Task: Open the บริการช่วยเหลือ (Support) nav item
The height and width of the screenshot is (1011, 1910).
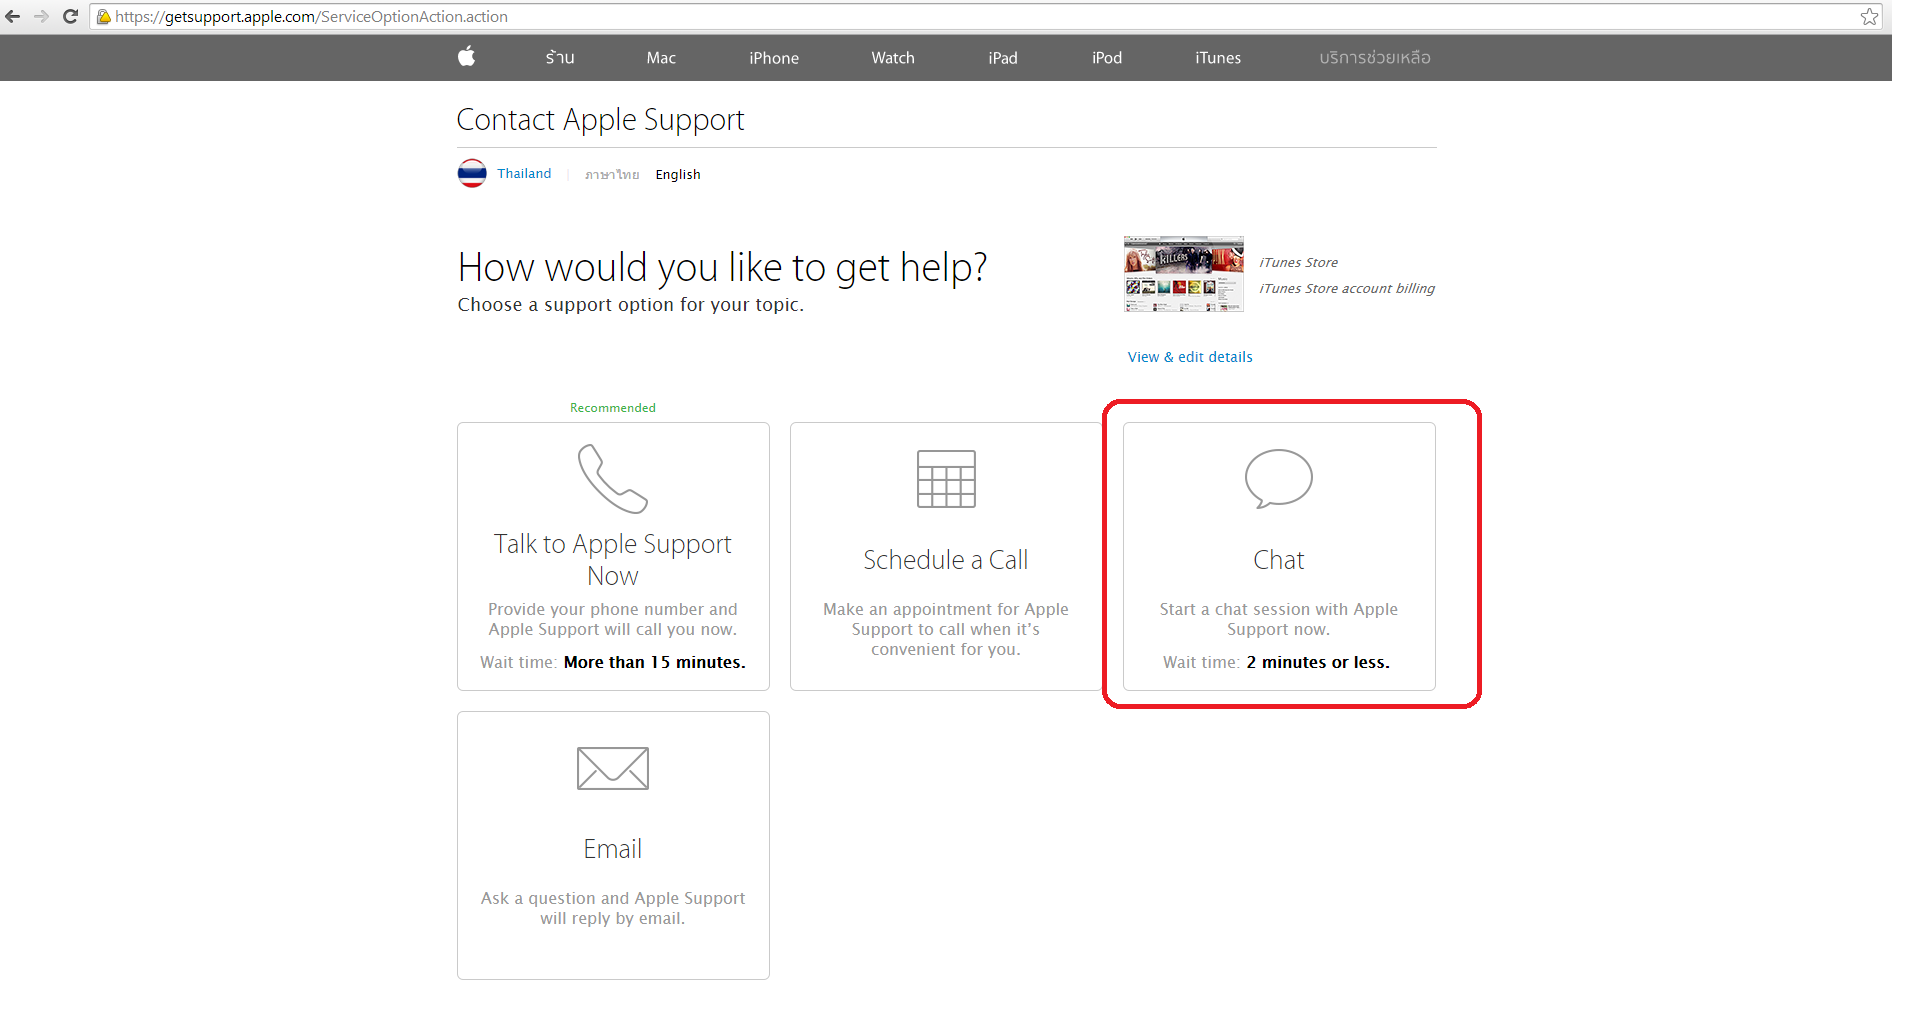Action: 1375,58
